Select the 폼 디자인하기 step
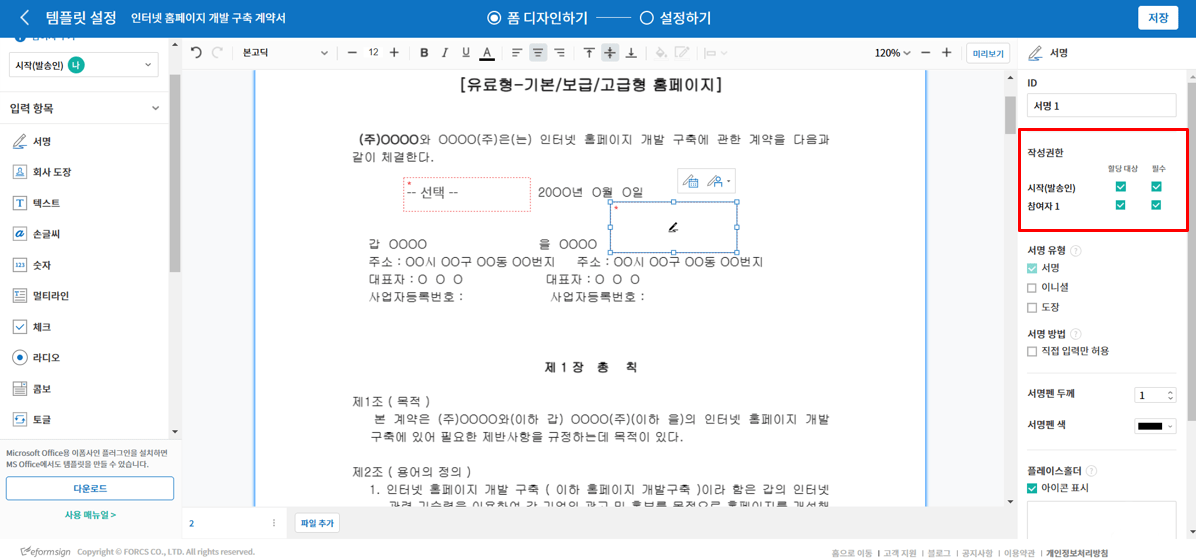 540,18
